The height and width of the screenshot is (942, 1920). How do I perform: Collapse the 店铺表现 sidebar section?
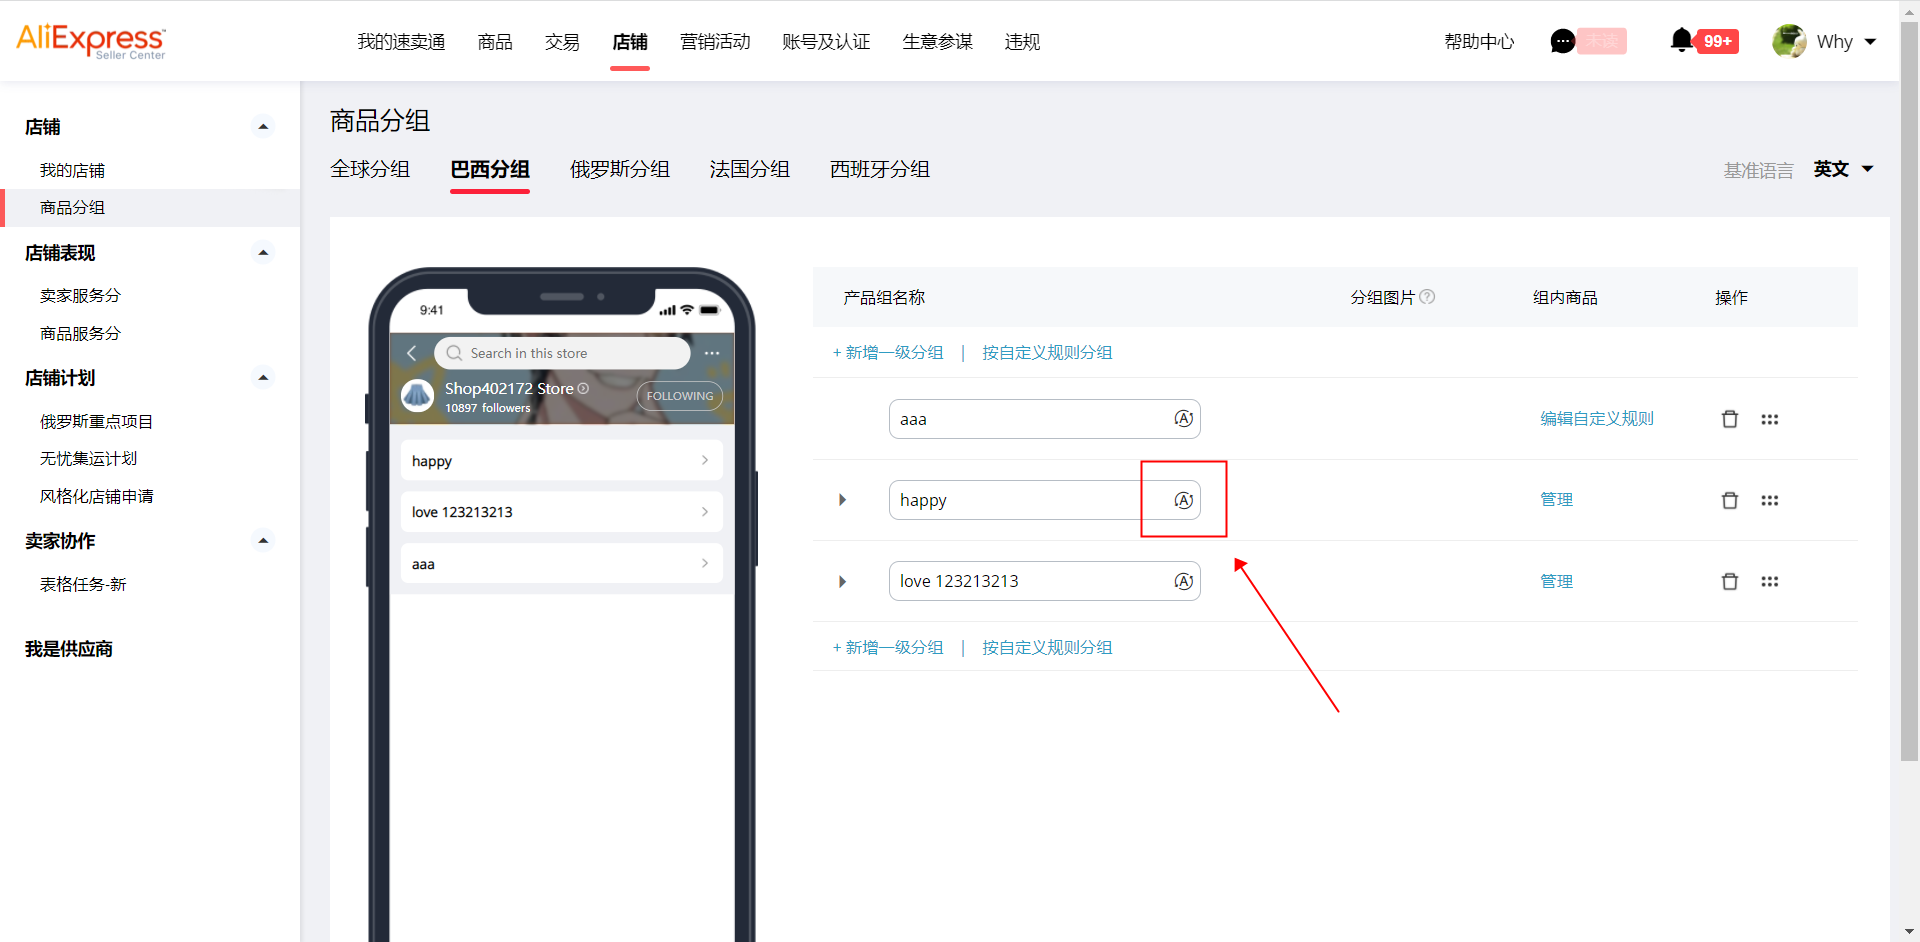pos(263,253)
